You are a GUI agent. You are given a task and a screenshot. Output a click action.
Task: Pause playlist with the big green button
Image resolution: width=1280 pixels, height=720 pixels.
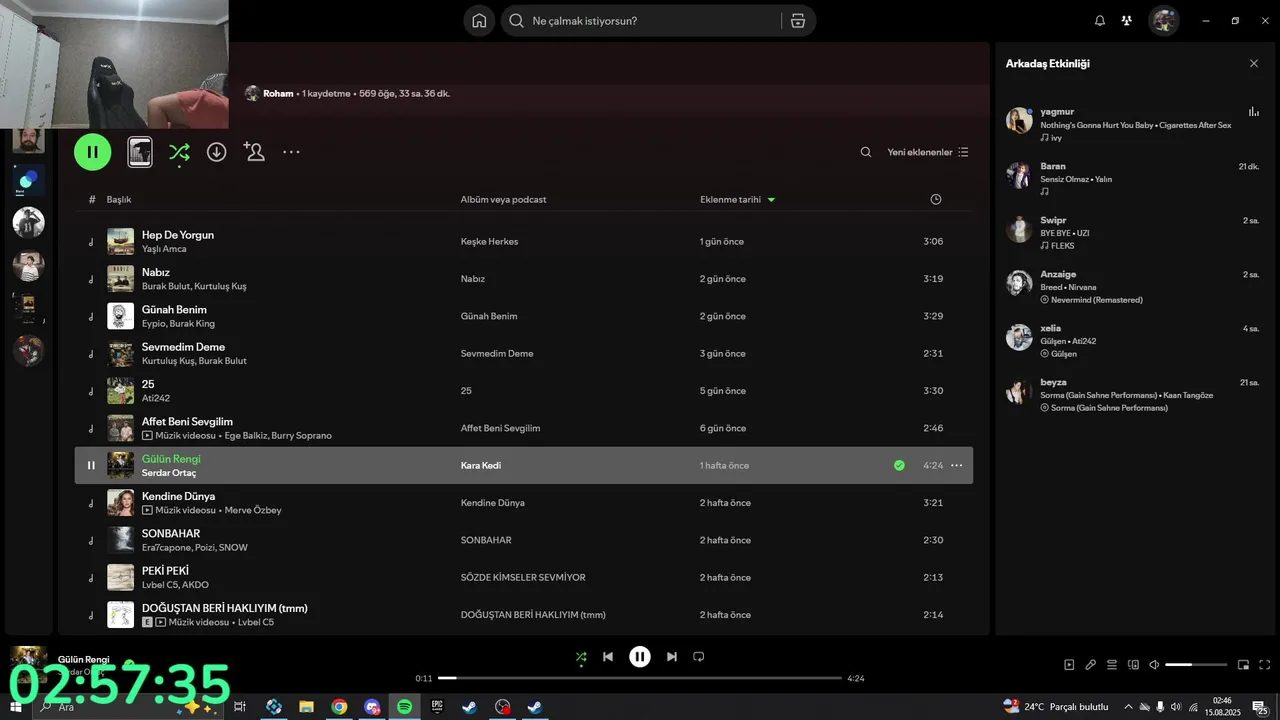pyautogui.click(x=92, y=152)
